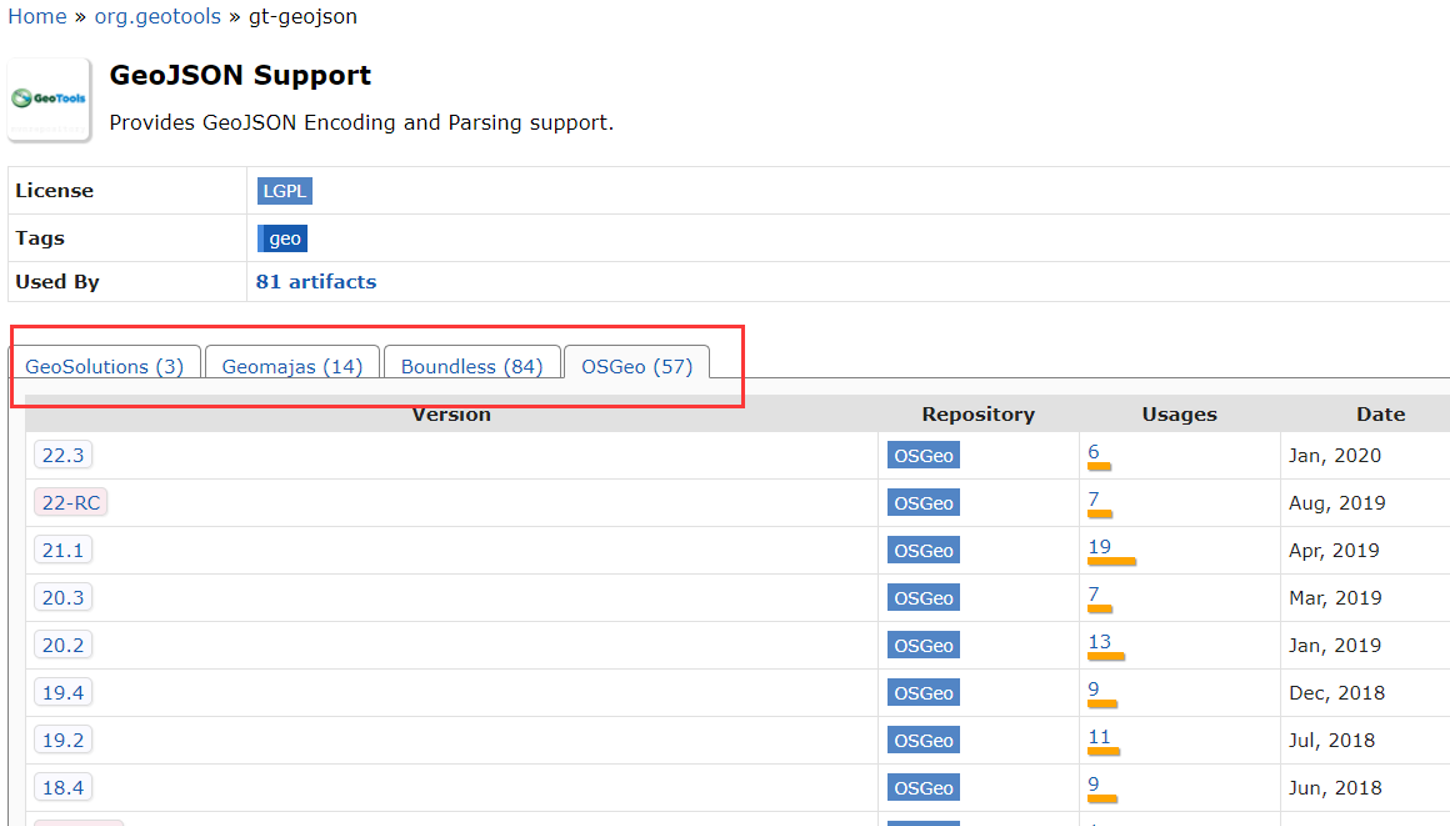Click the geo tag badge
Viewport: 1450px width, 826px height.
tap(283, 238)
